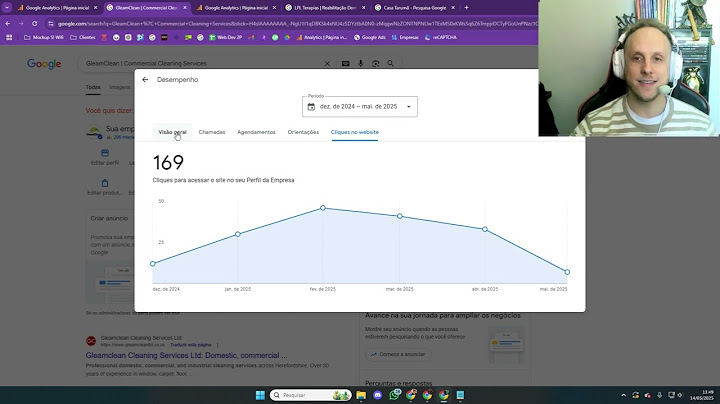Viewport: 720px width, 404px height.
Task: Open the teal notepad app on the taskbar
Action: pyautogui.click(x=460, y=395)
